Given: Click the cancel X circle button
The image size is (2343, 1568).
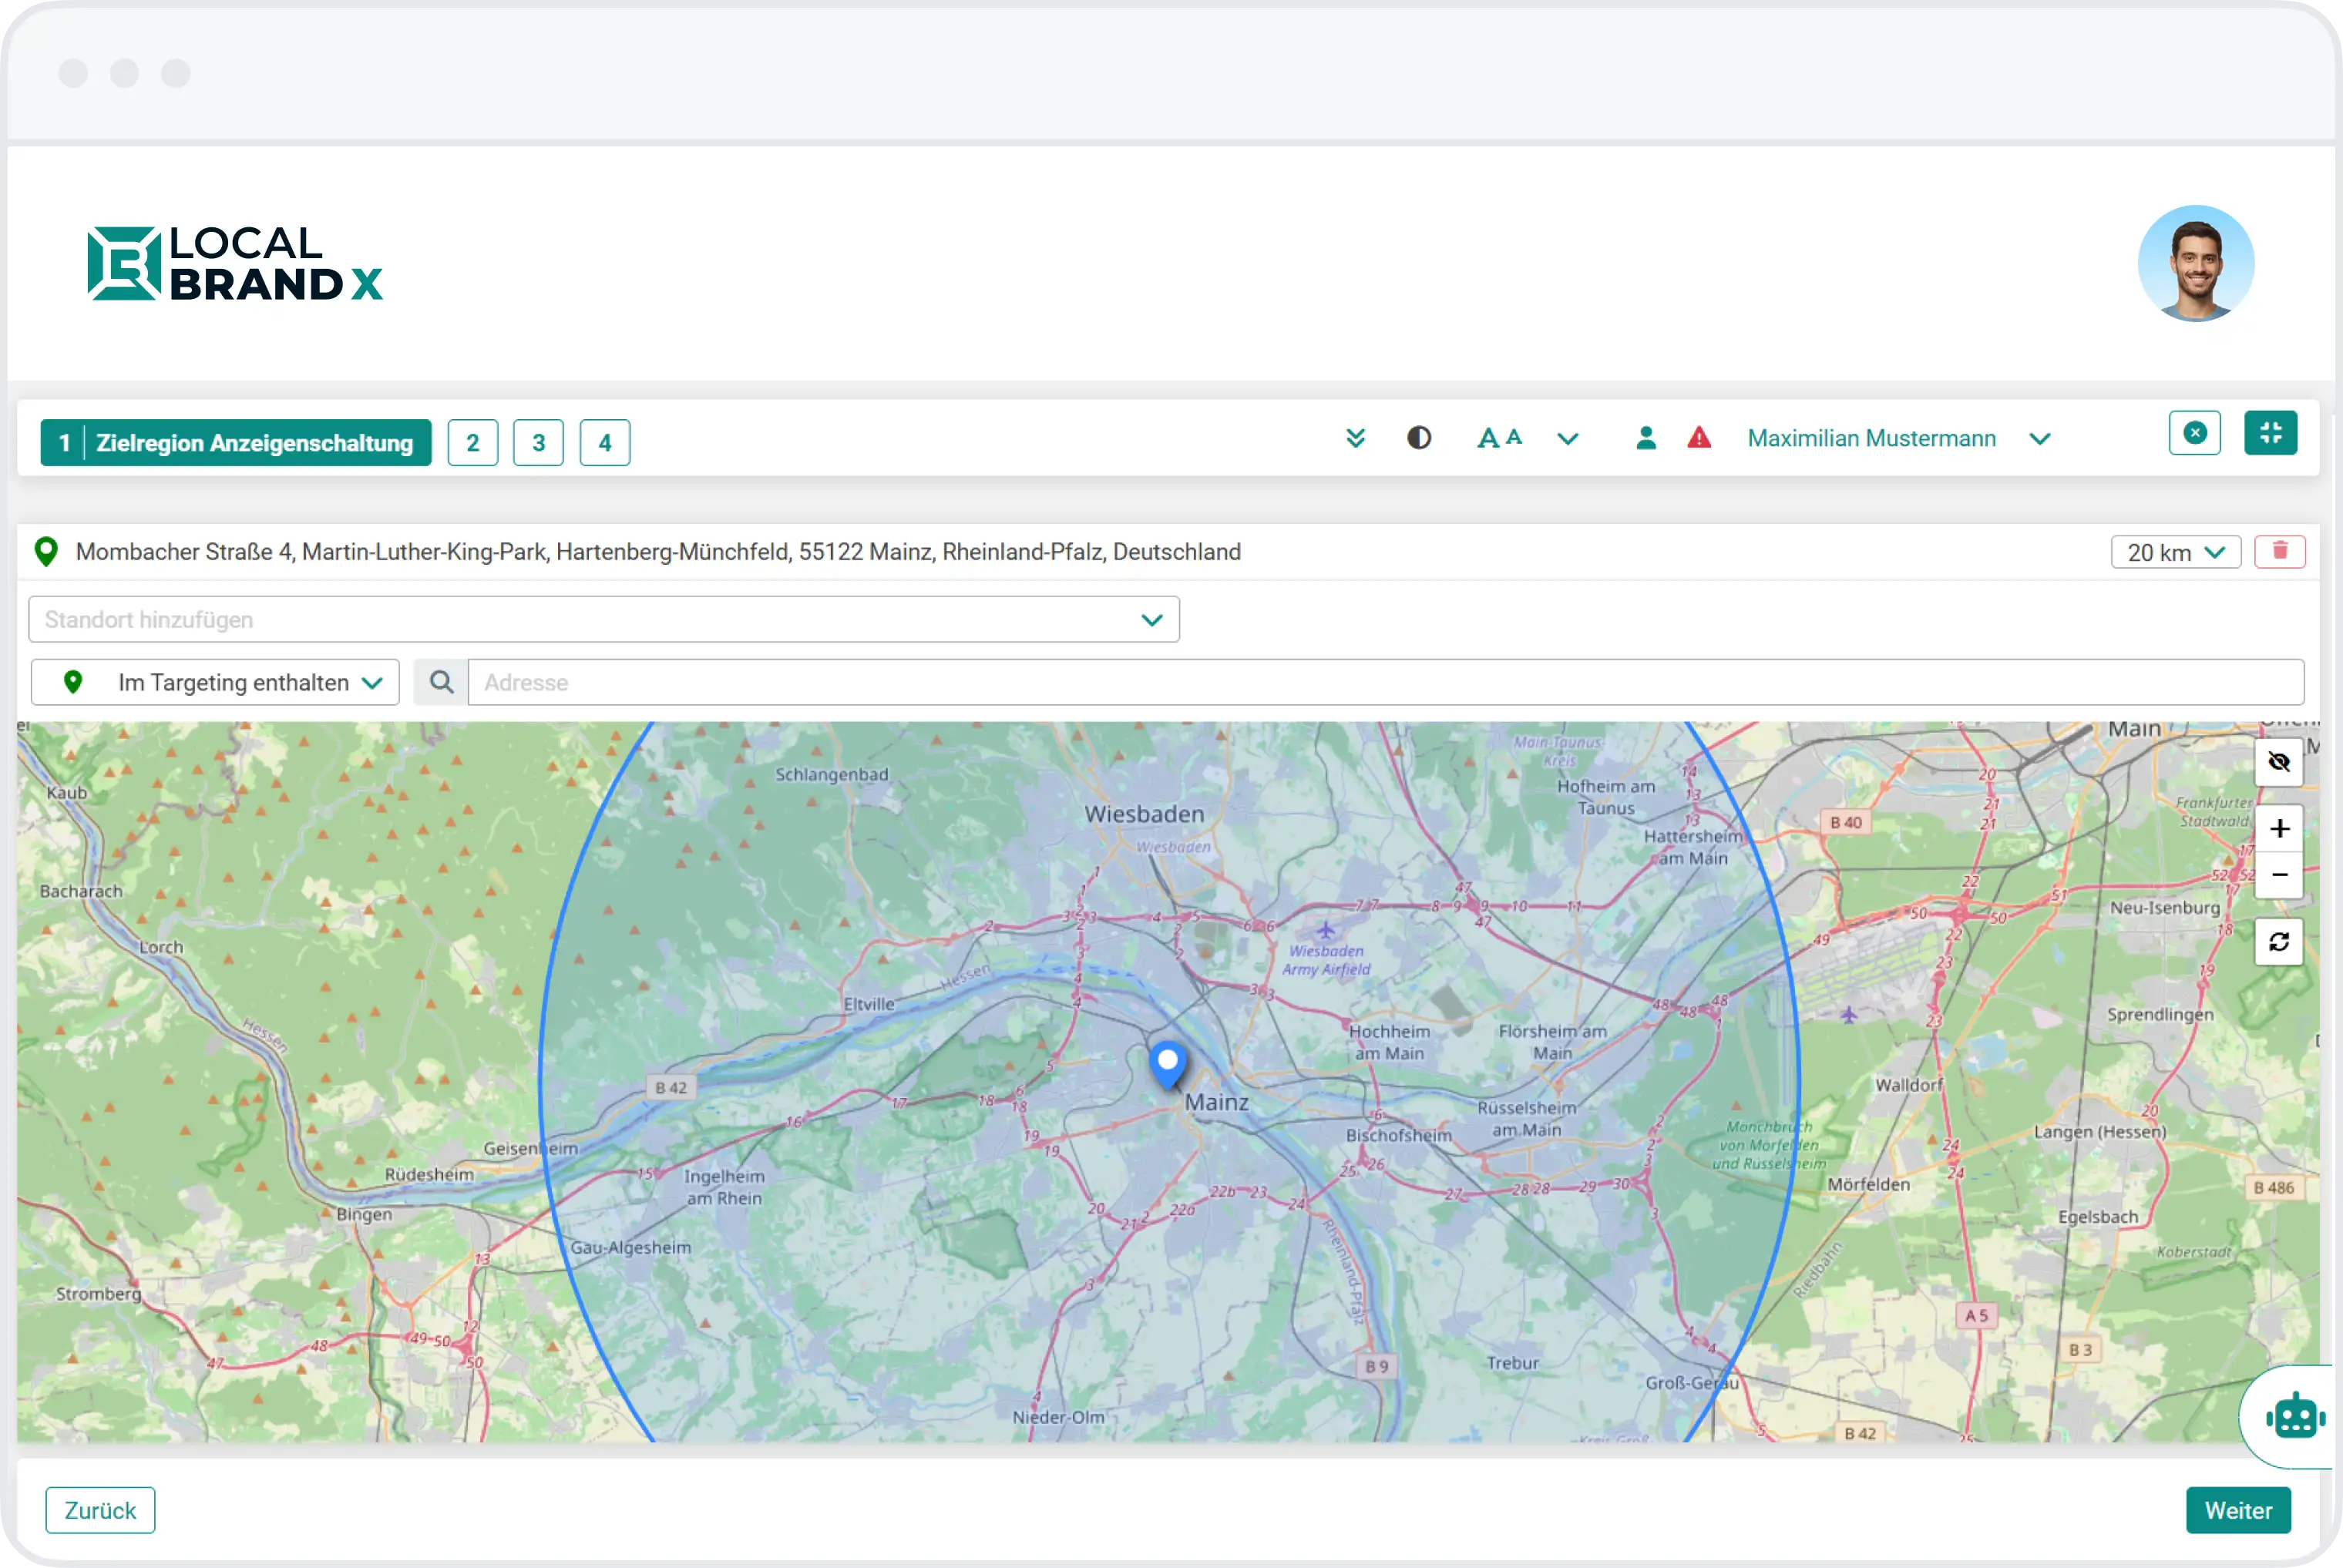Looking at the screenshot, I should [x=2194, y=433].
